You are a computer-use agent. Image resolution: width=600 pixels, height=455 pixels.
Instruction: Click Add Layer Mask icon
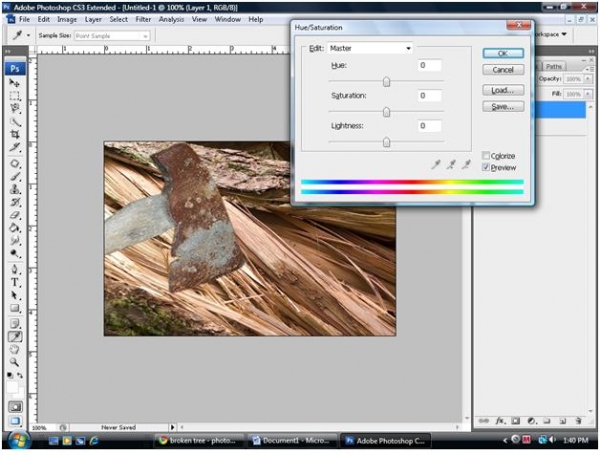click(515, 421)
